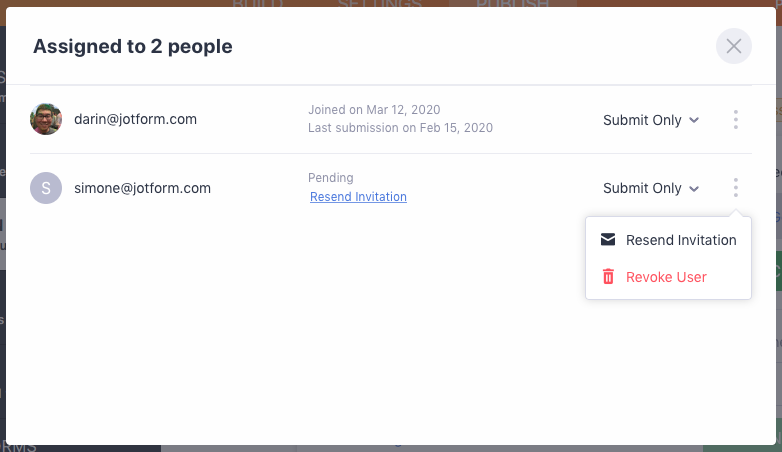Choose Resend Invitation from the popup menu
Image resolution: width=782 pixels, height=452 pixels.
point(680,240)
